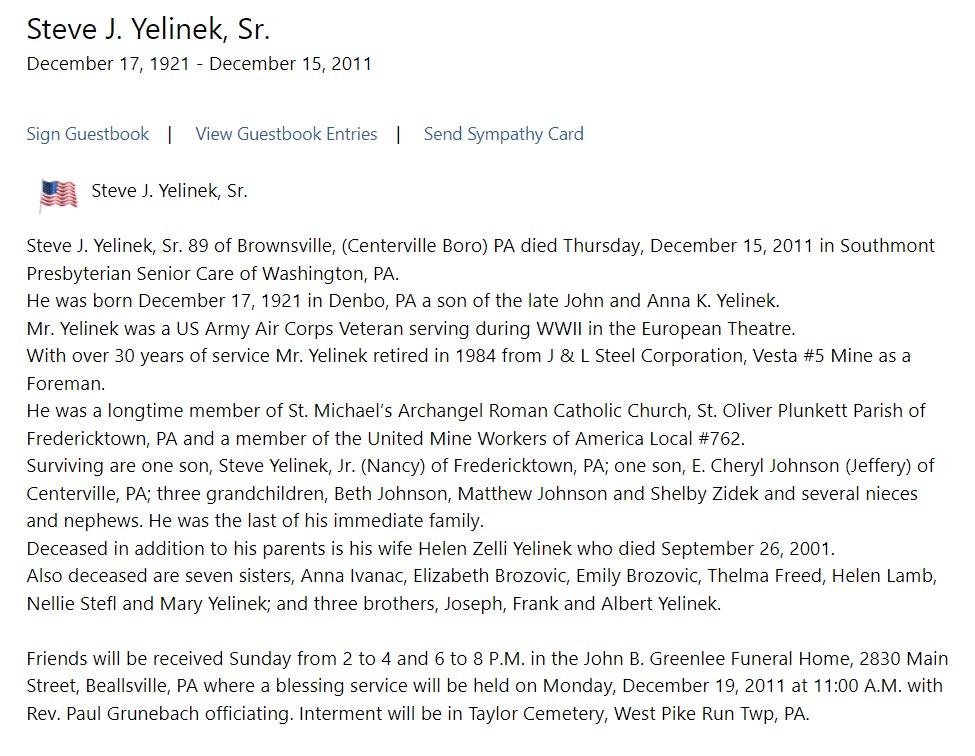Viewport: 975px width, 756px height.
Task: Click the paragraph starting 'He was born December 17'
Action: pos(403,301)
